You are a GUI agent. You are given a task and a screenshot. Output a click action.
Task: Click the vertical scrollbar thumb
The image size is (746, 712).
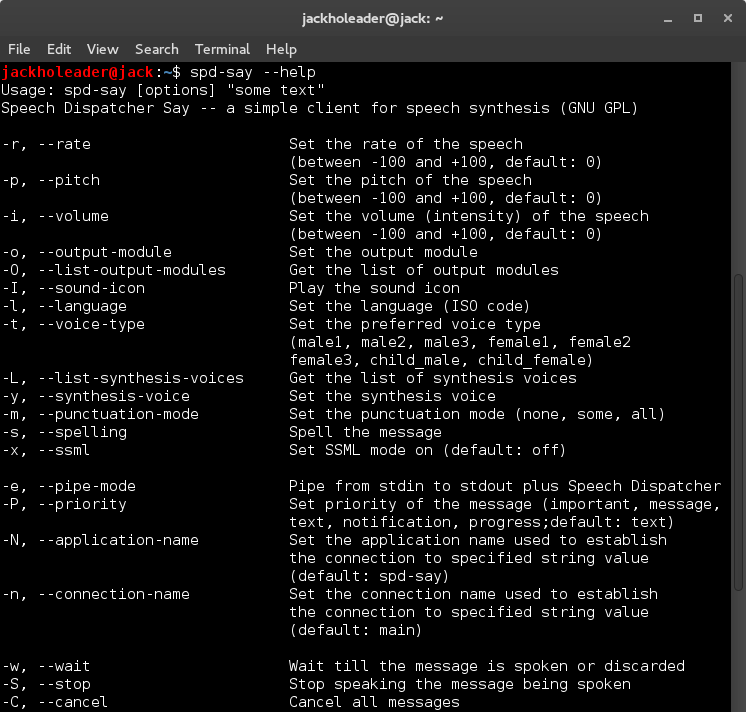click(738, 432)
